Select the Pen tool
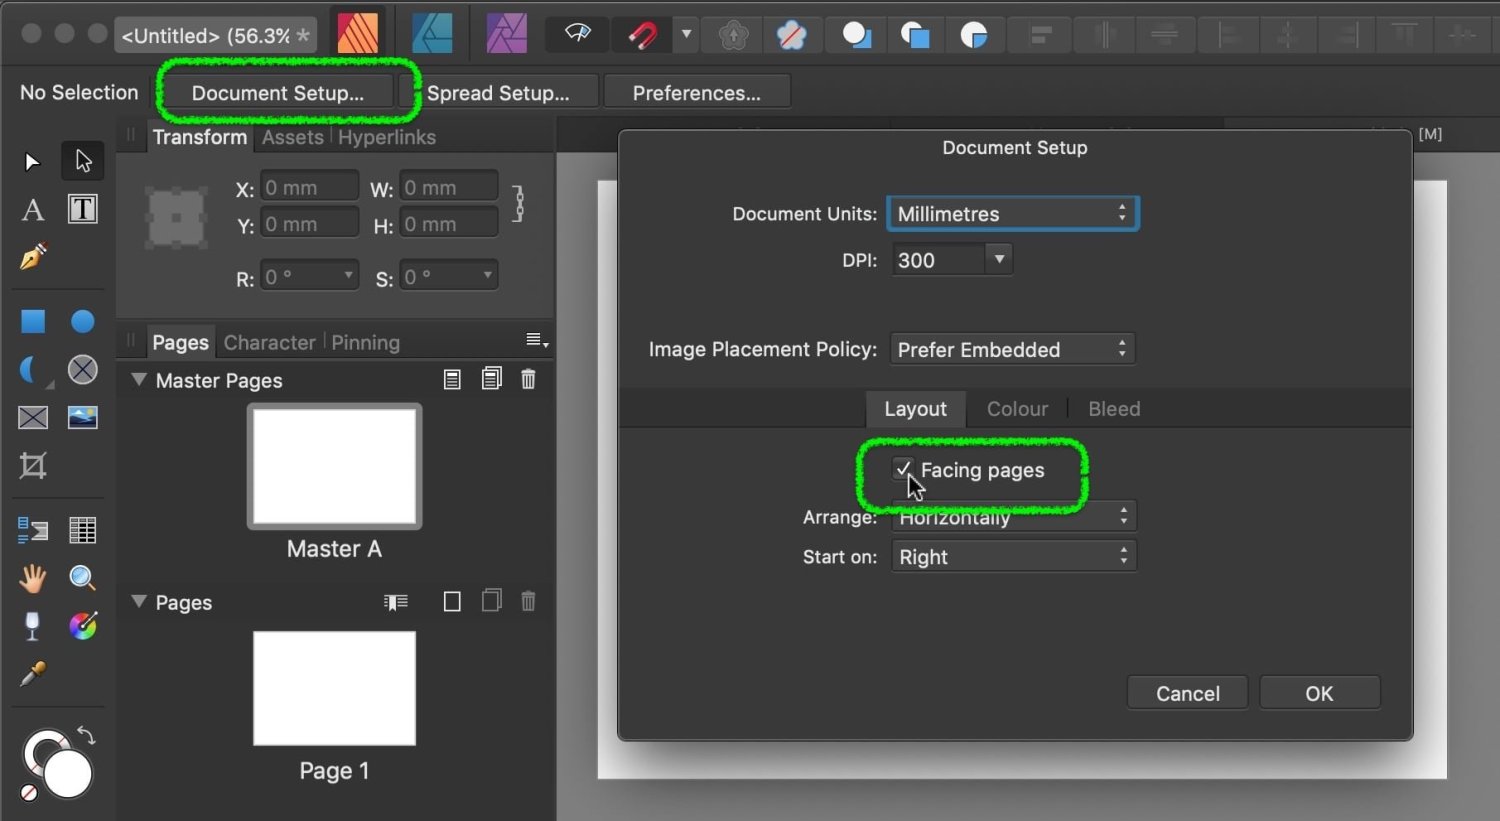 point(33,257)
